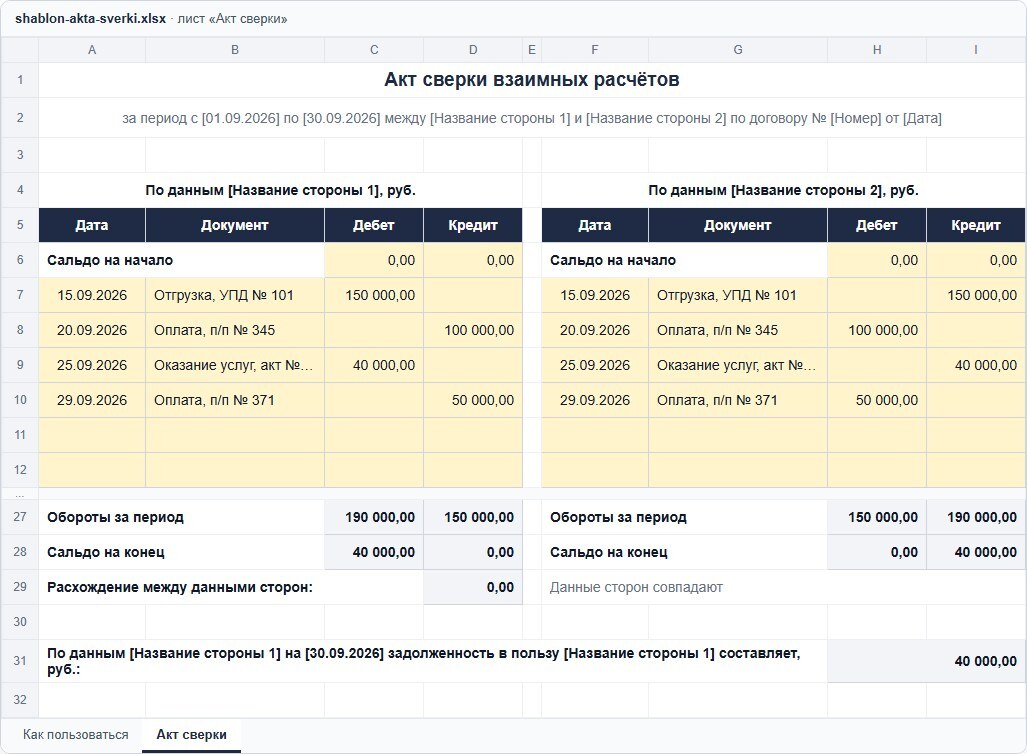Select the debt statement text in row 31

423,661
